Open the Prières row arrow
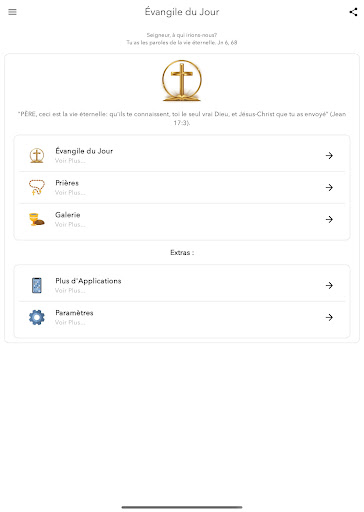 tap(329, 188)
